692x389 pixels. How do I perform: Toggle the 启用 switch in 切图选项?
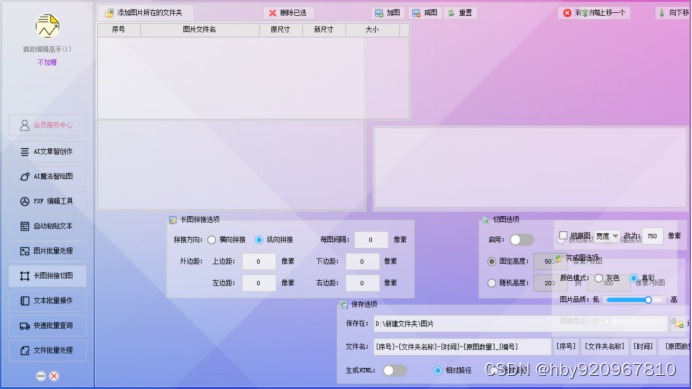521,240
